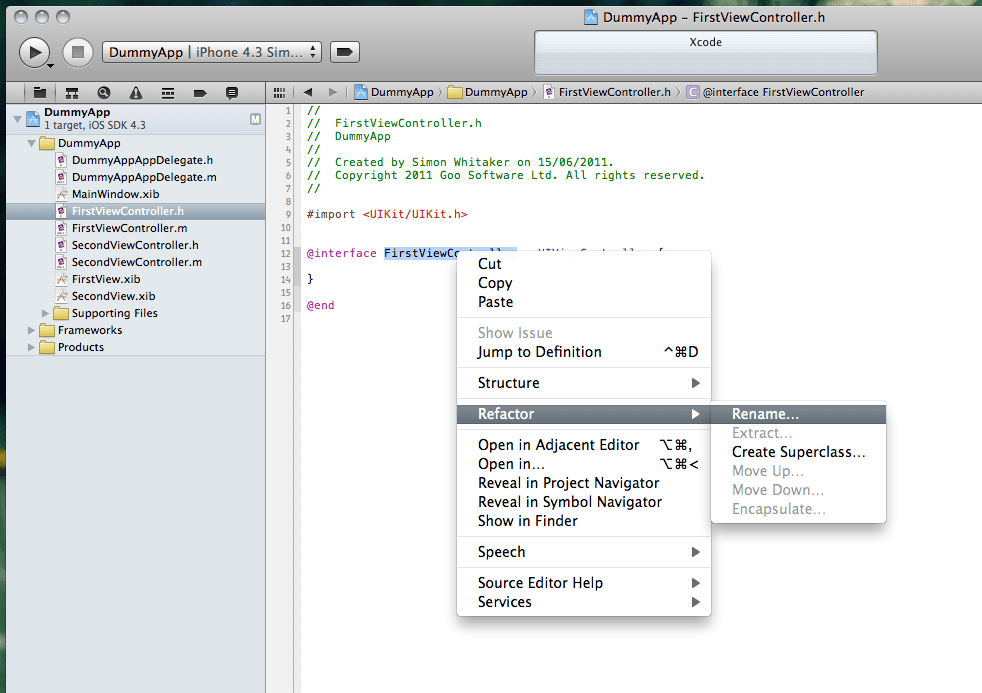Image resolution: width=982 pixels, height=693 pixels.
Task: Choose Open in... menu item
Action: (x=584, y=464)
